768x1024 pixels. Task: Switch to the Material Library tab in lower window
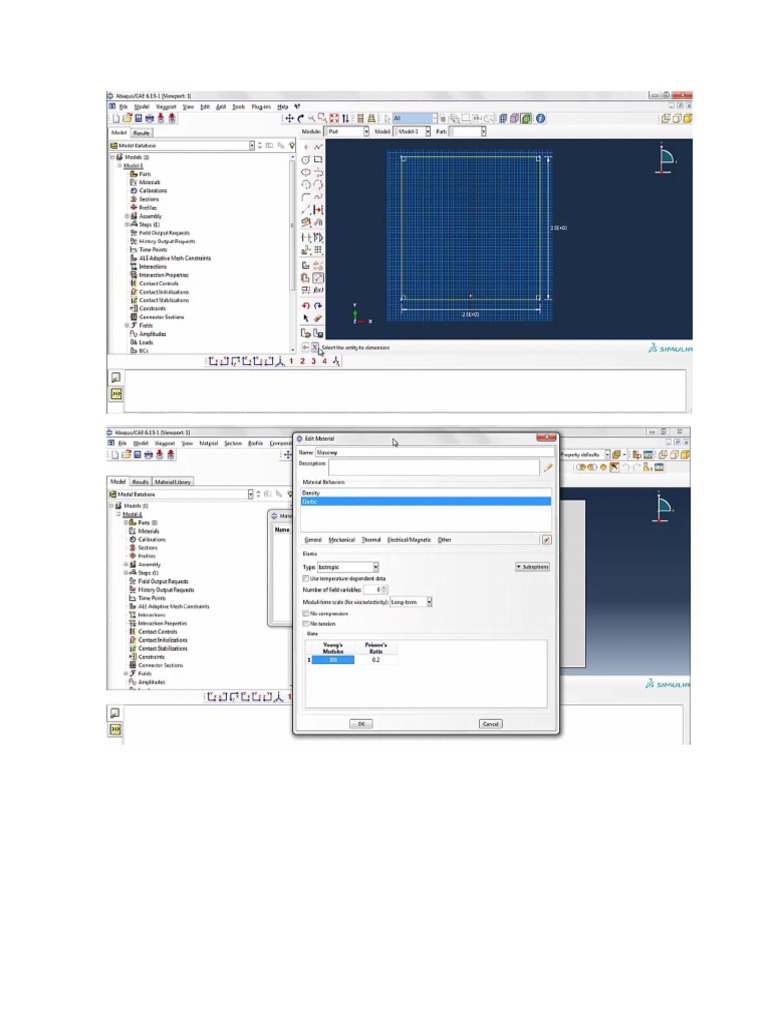click(172, 482)
